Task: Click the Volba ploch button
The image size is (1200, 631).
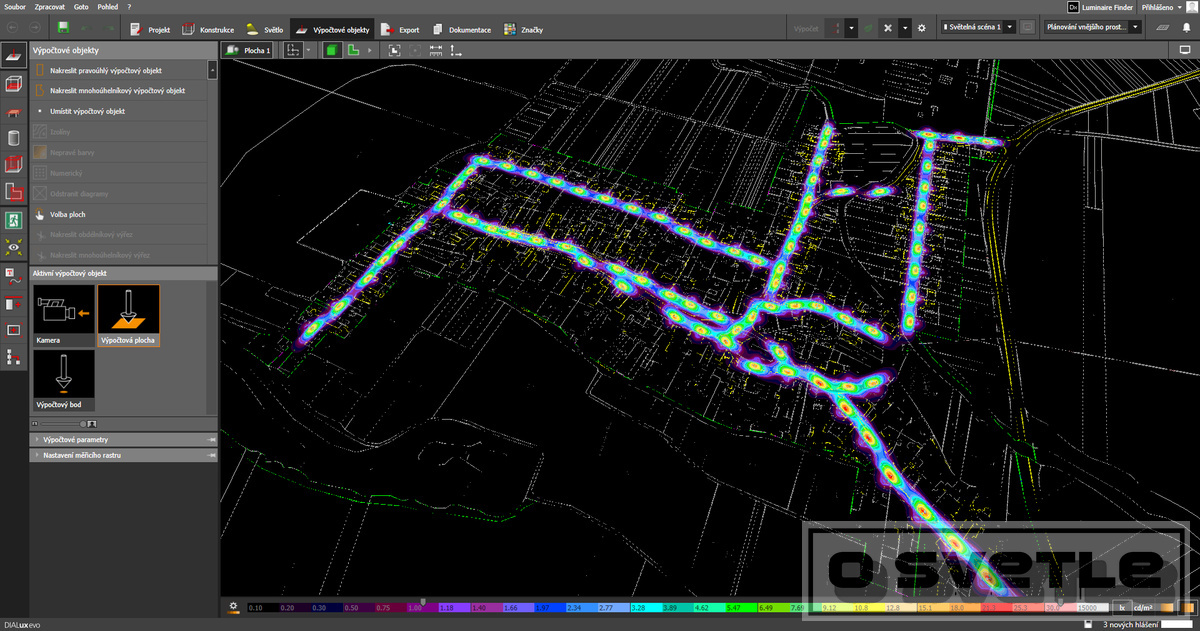Action: coord(66,214)
